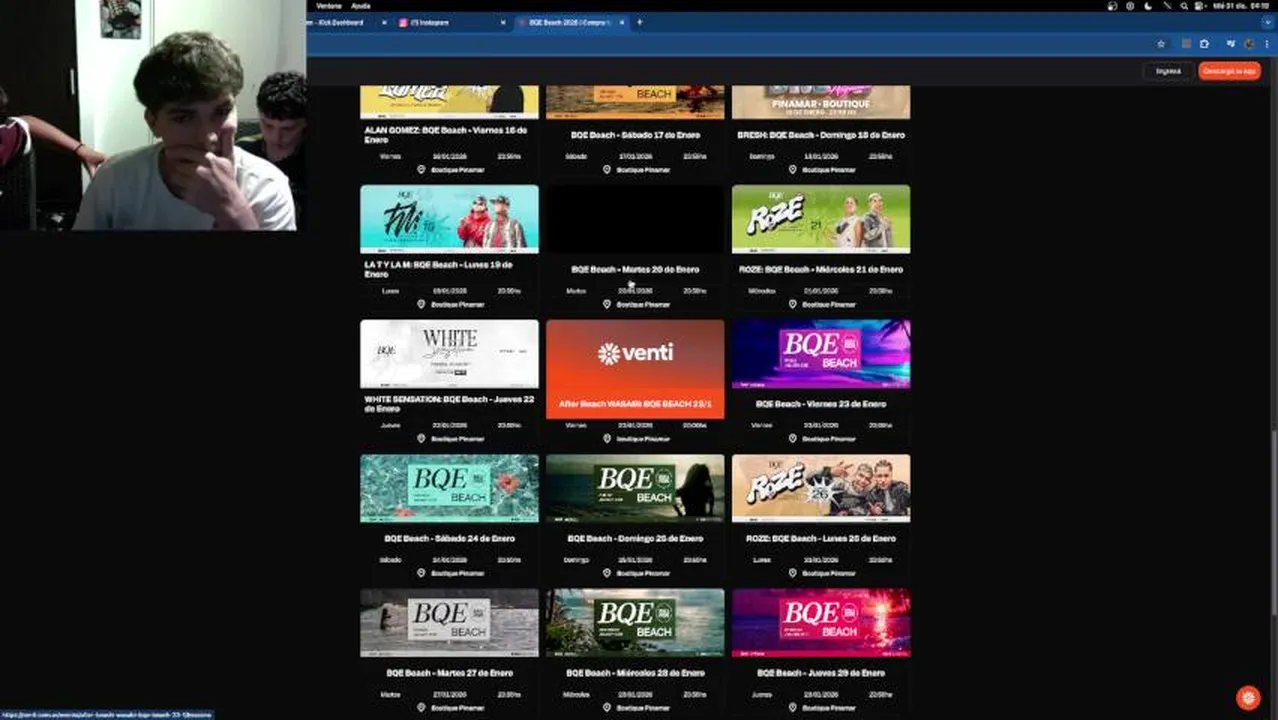Click the orange venti After Beach WASABI card
The image size is (1278, 720).
(x=635, y=369)
